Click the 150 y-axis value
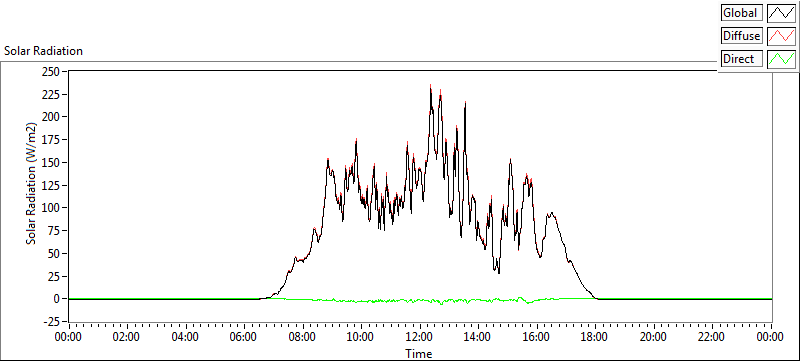The height and width of the screenshot is (361, 800). pos(51,162)
